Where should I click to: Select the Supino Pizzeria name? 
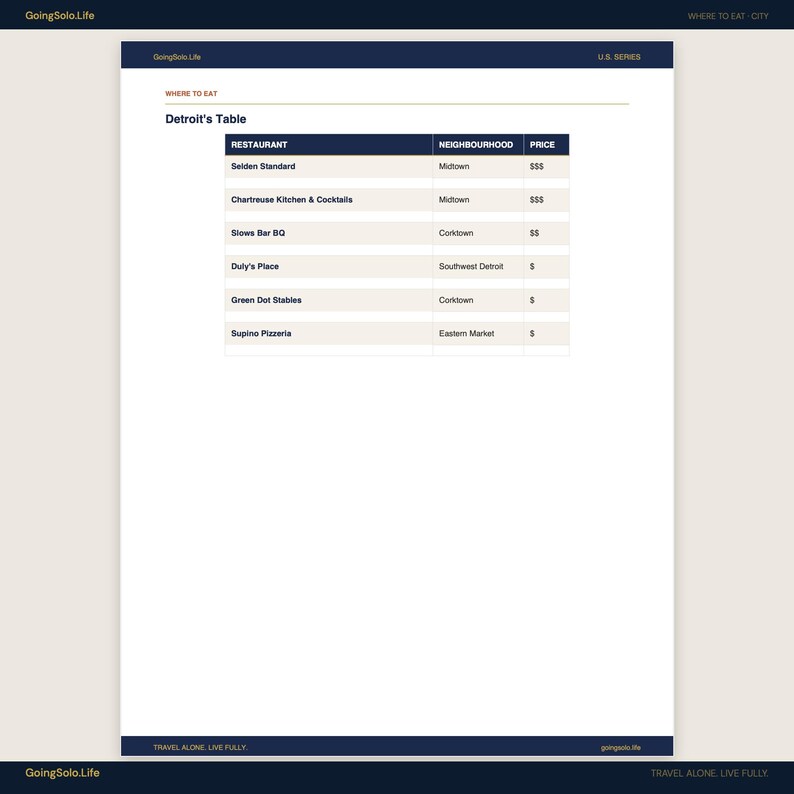261,333
